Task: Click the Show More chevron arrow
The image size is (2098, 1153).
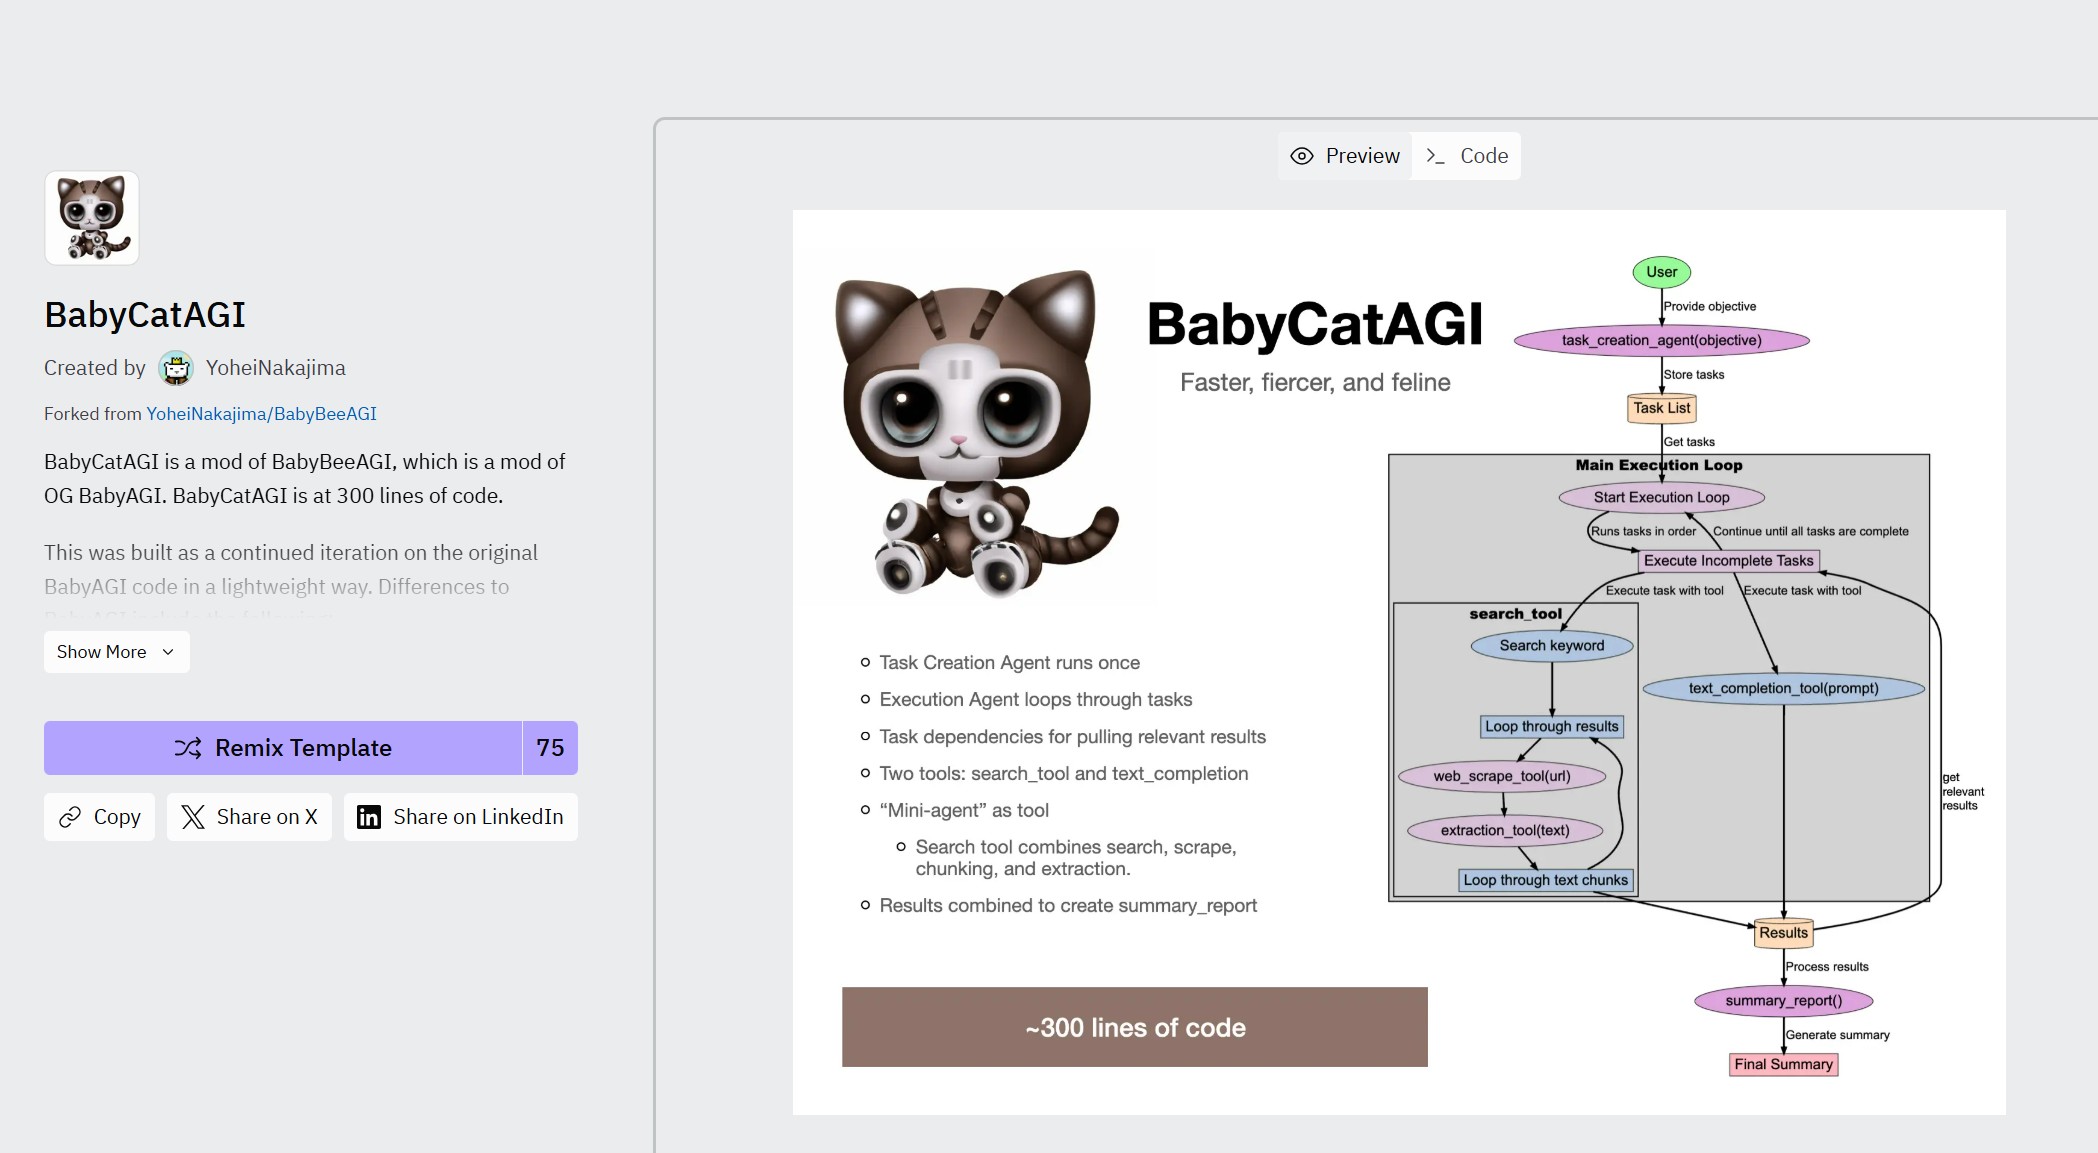Action: click(x=168, y=652)
